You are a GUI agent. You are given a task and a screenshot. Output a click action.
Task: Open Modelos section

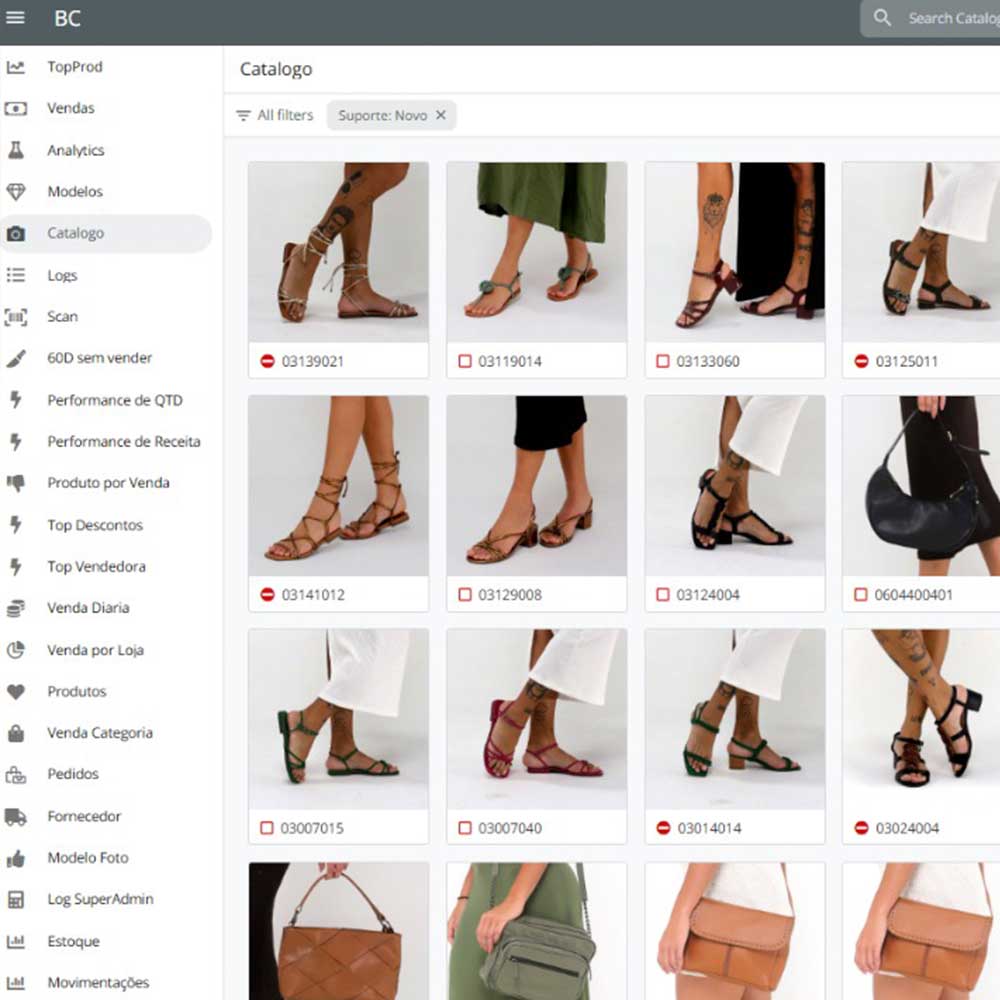pos(75,192)
